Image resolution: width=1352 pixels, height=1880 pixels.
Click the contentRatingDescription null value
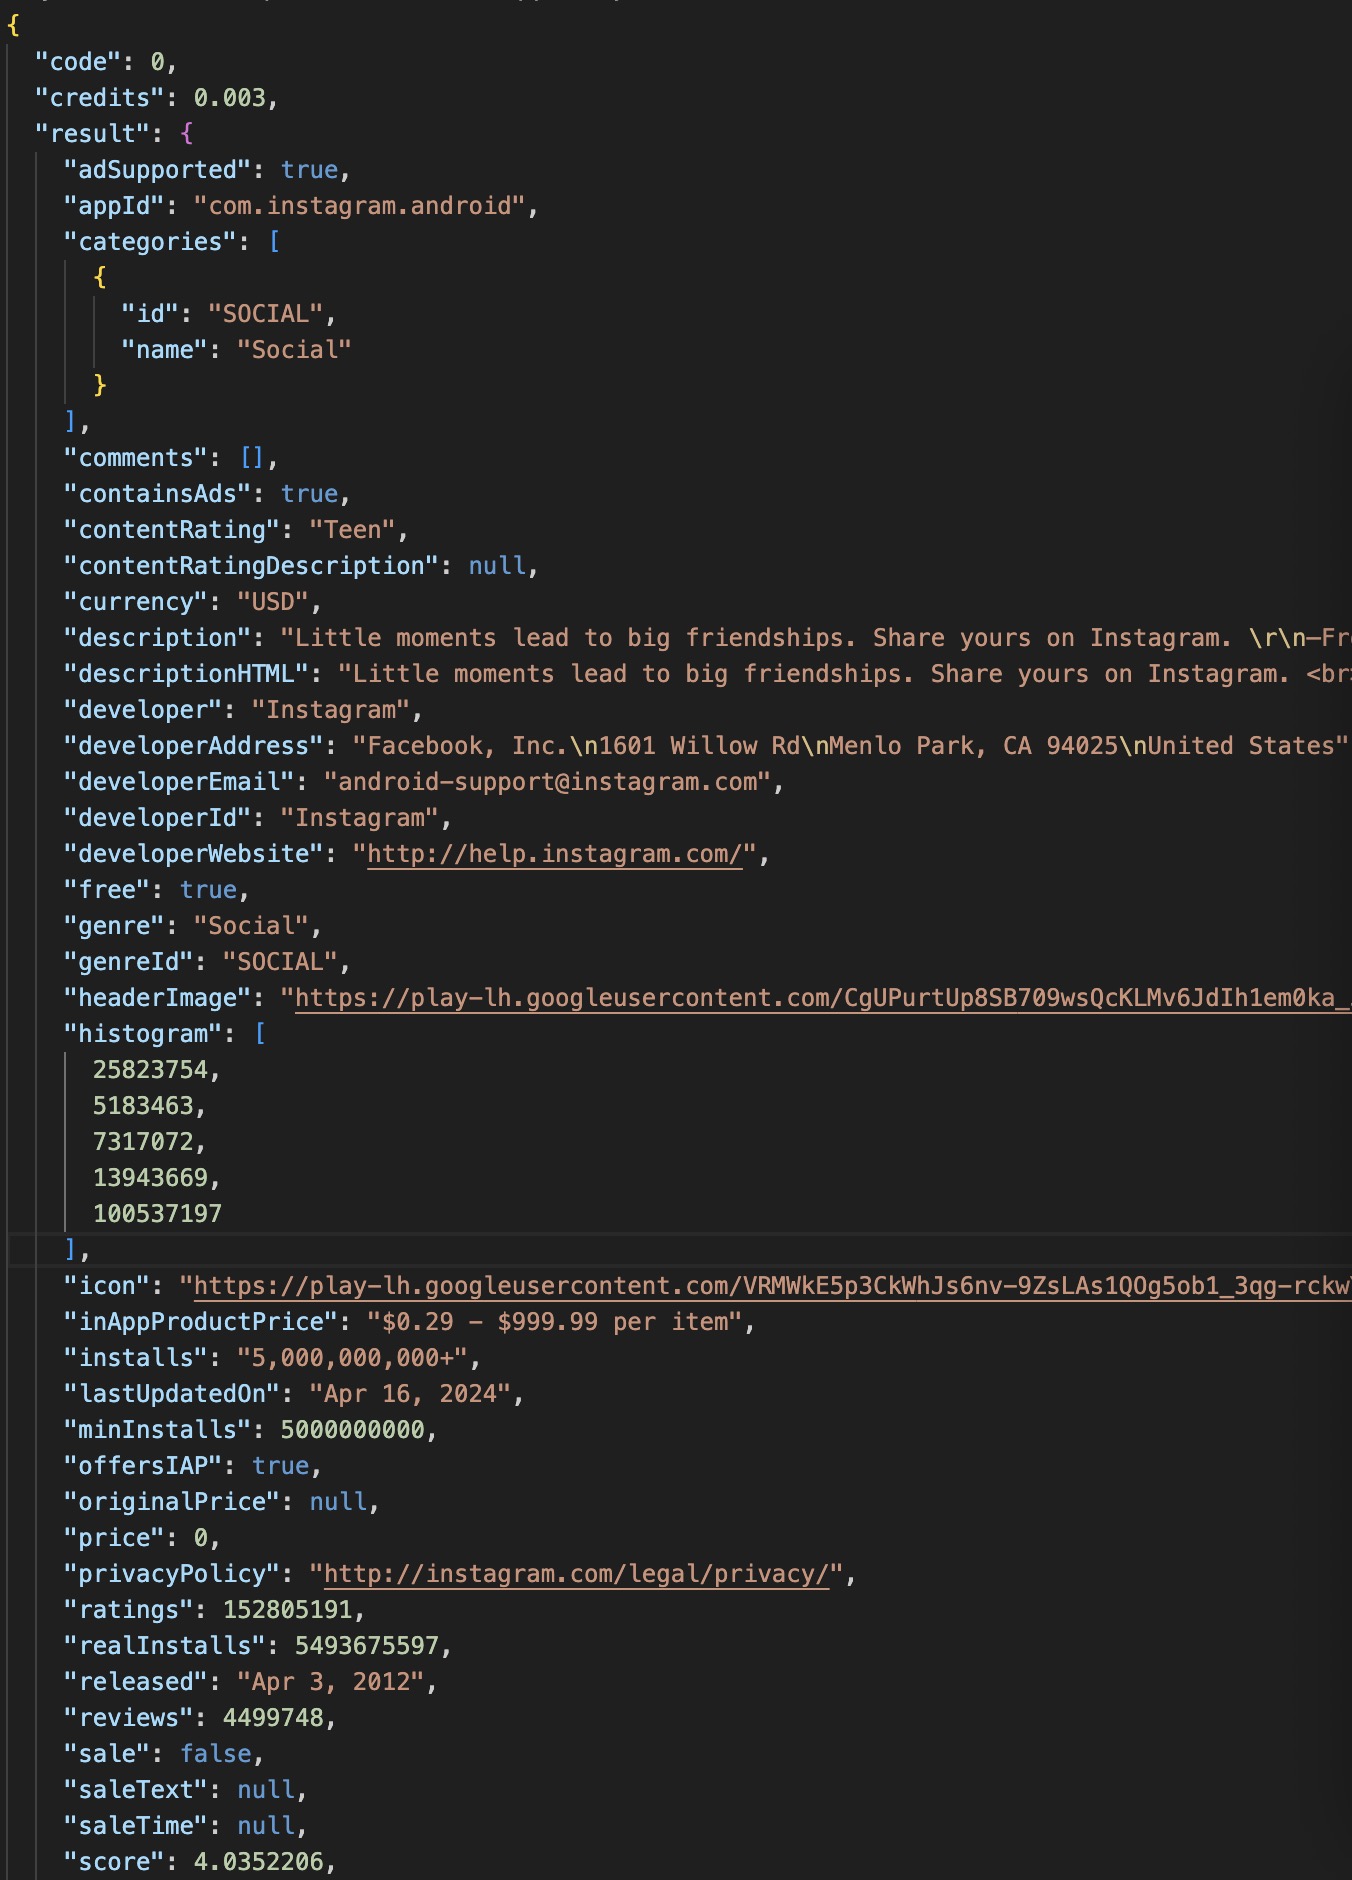497,566
